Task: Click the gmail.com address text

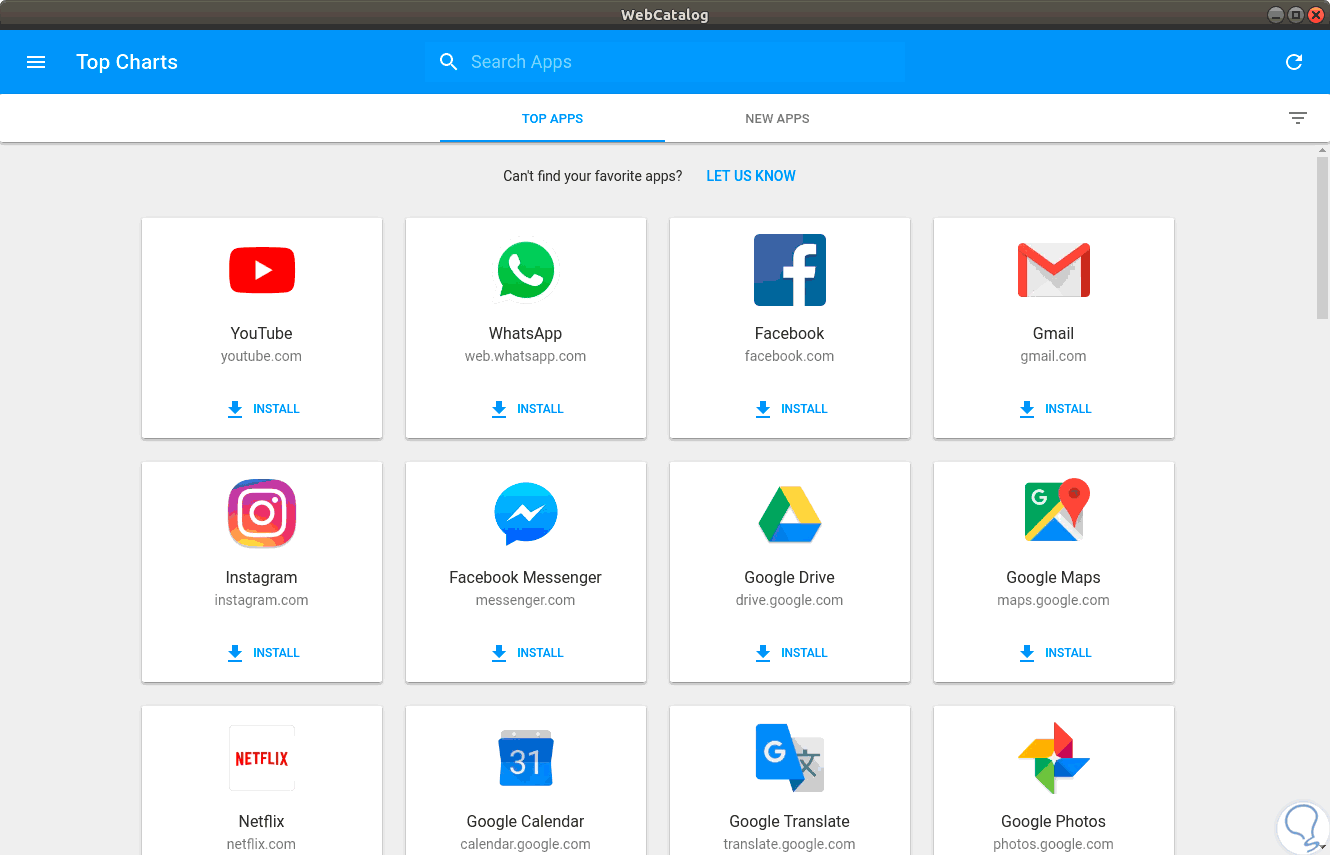Action: click(1054, 356)
